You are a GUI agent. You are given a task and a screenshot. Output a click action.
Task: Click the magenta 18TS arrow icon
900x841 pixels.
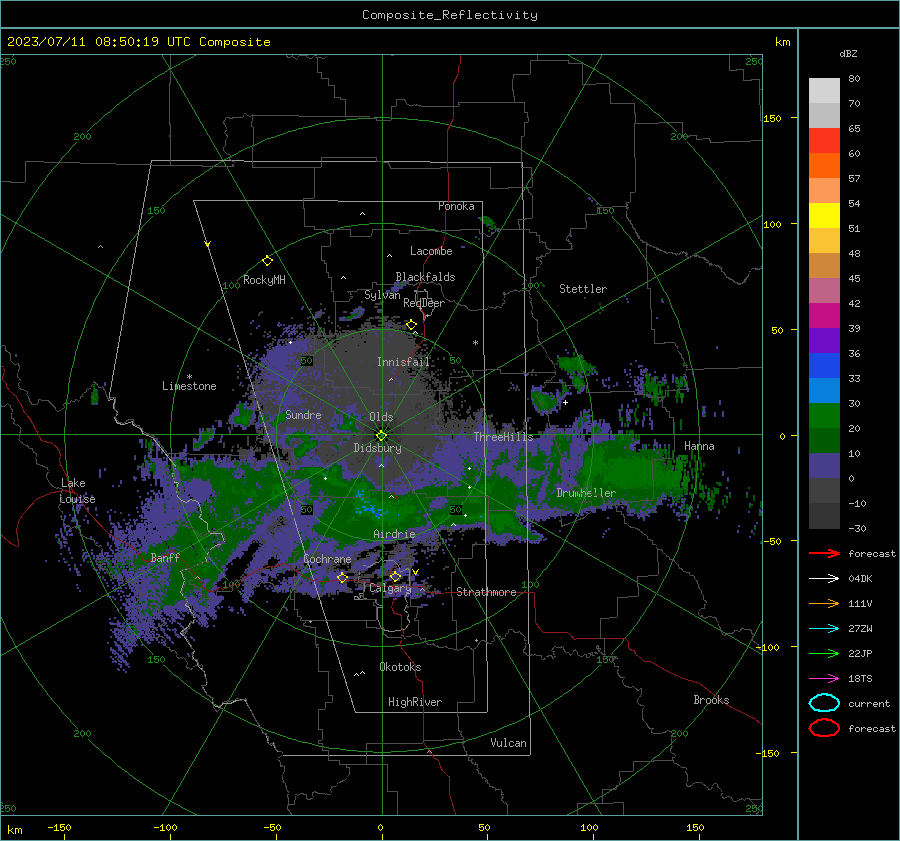[x=824, y=678]
